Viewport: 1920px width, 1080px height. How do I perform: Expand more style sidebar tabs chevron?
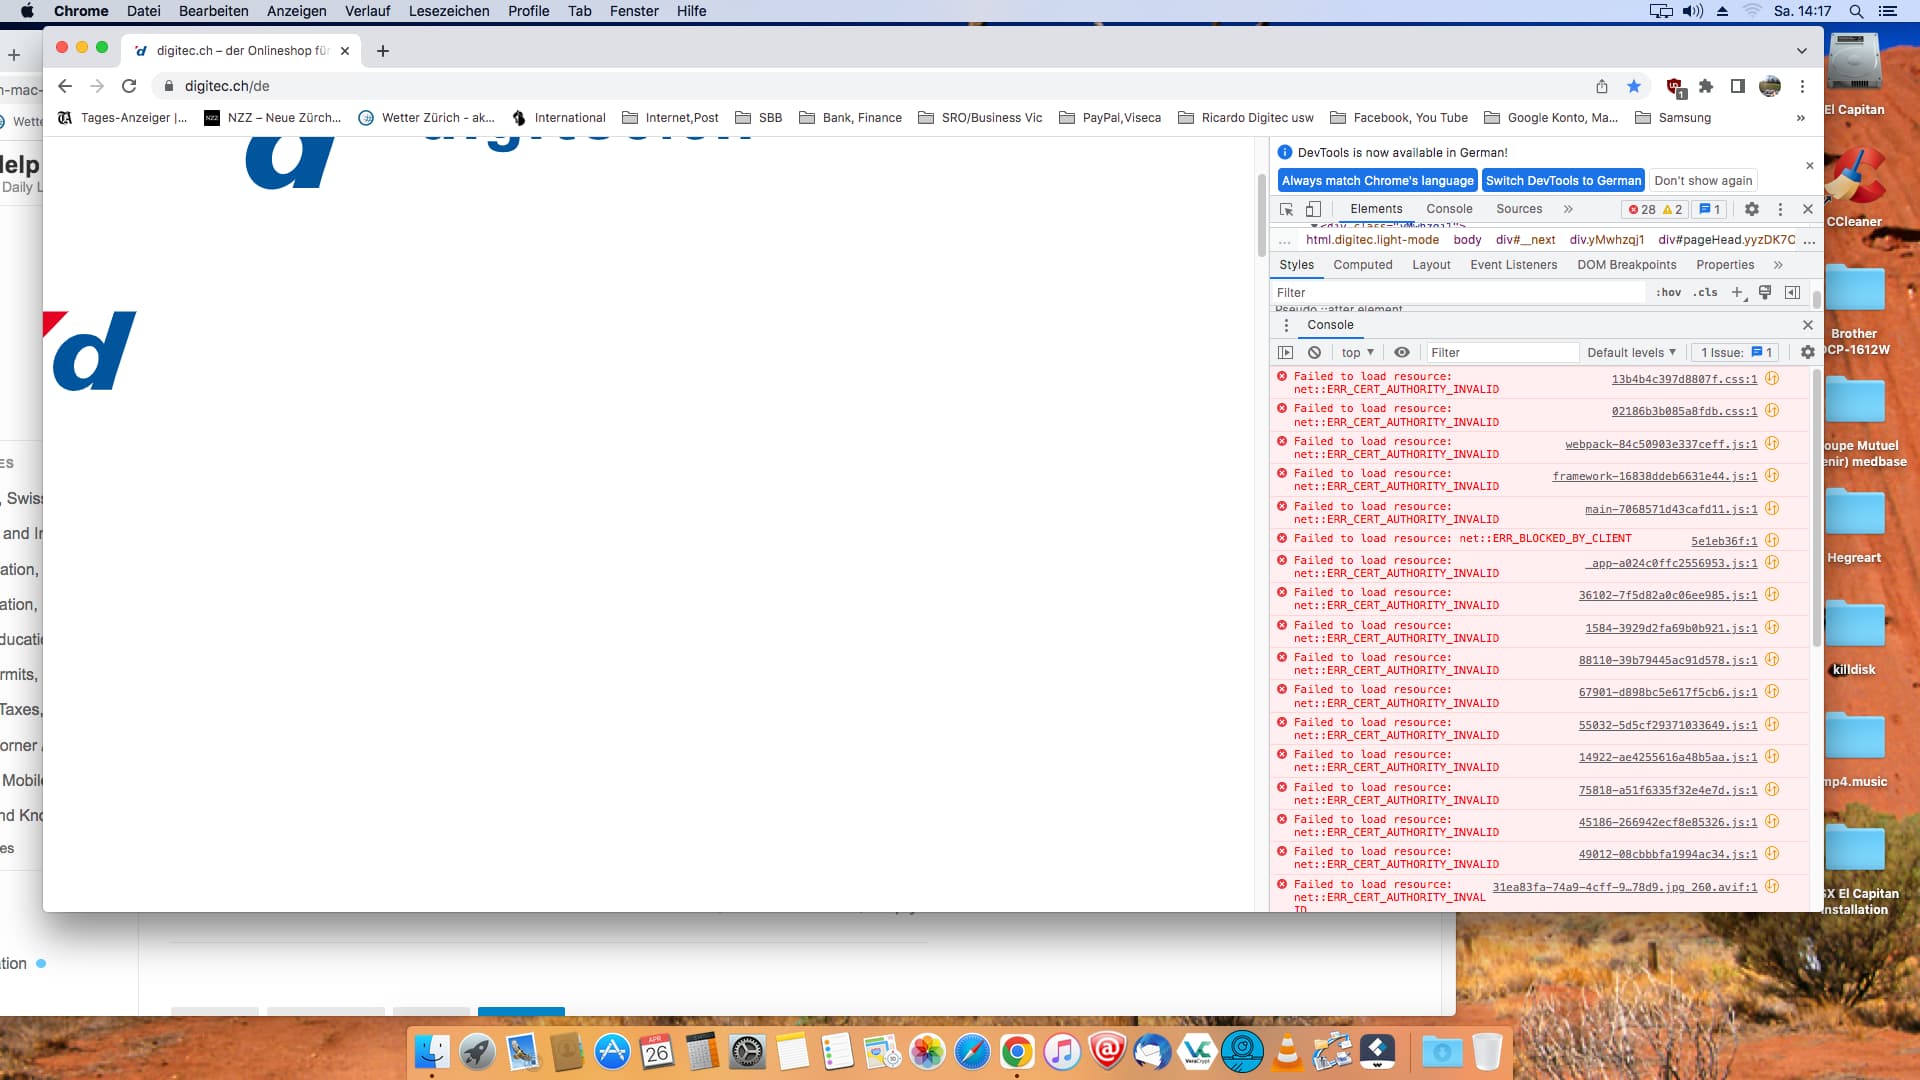(1778, 265)
